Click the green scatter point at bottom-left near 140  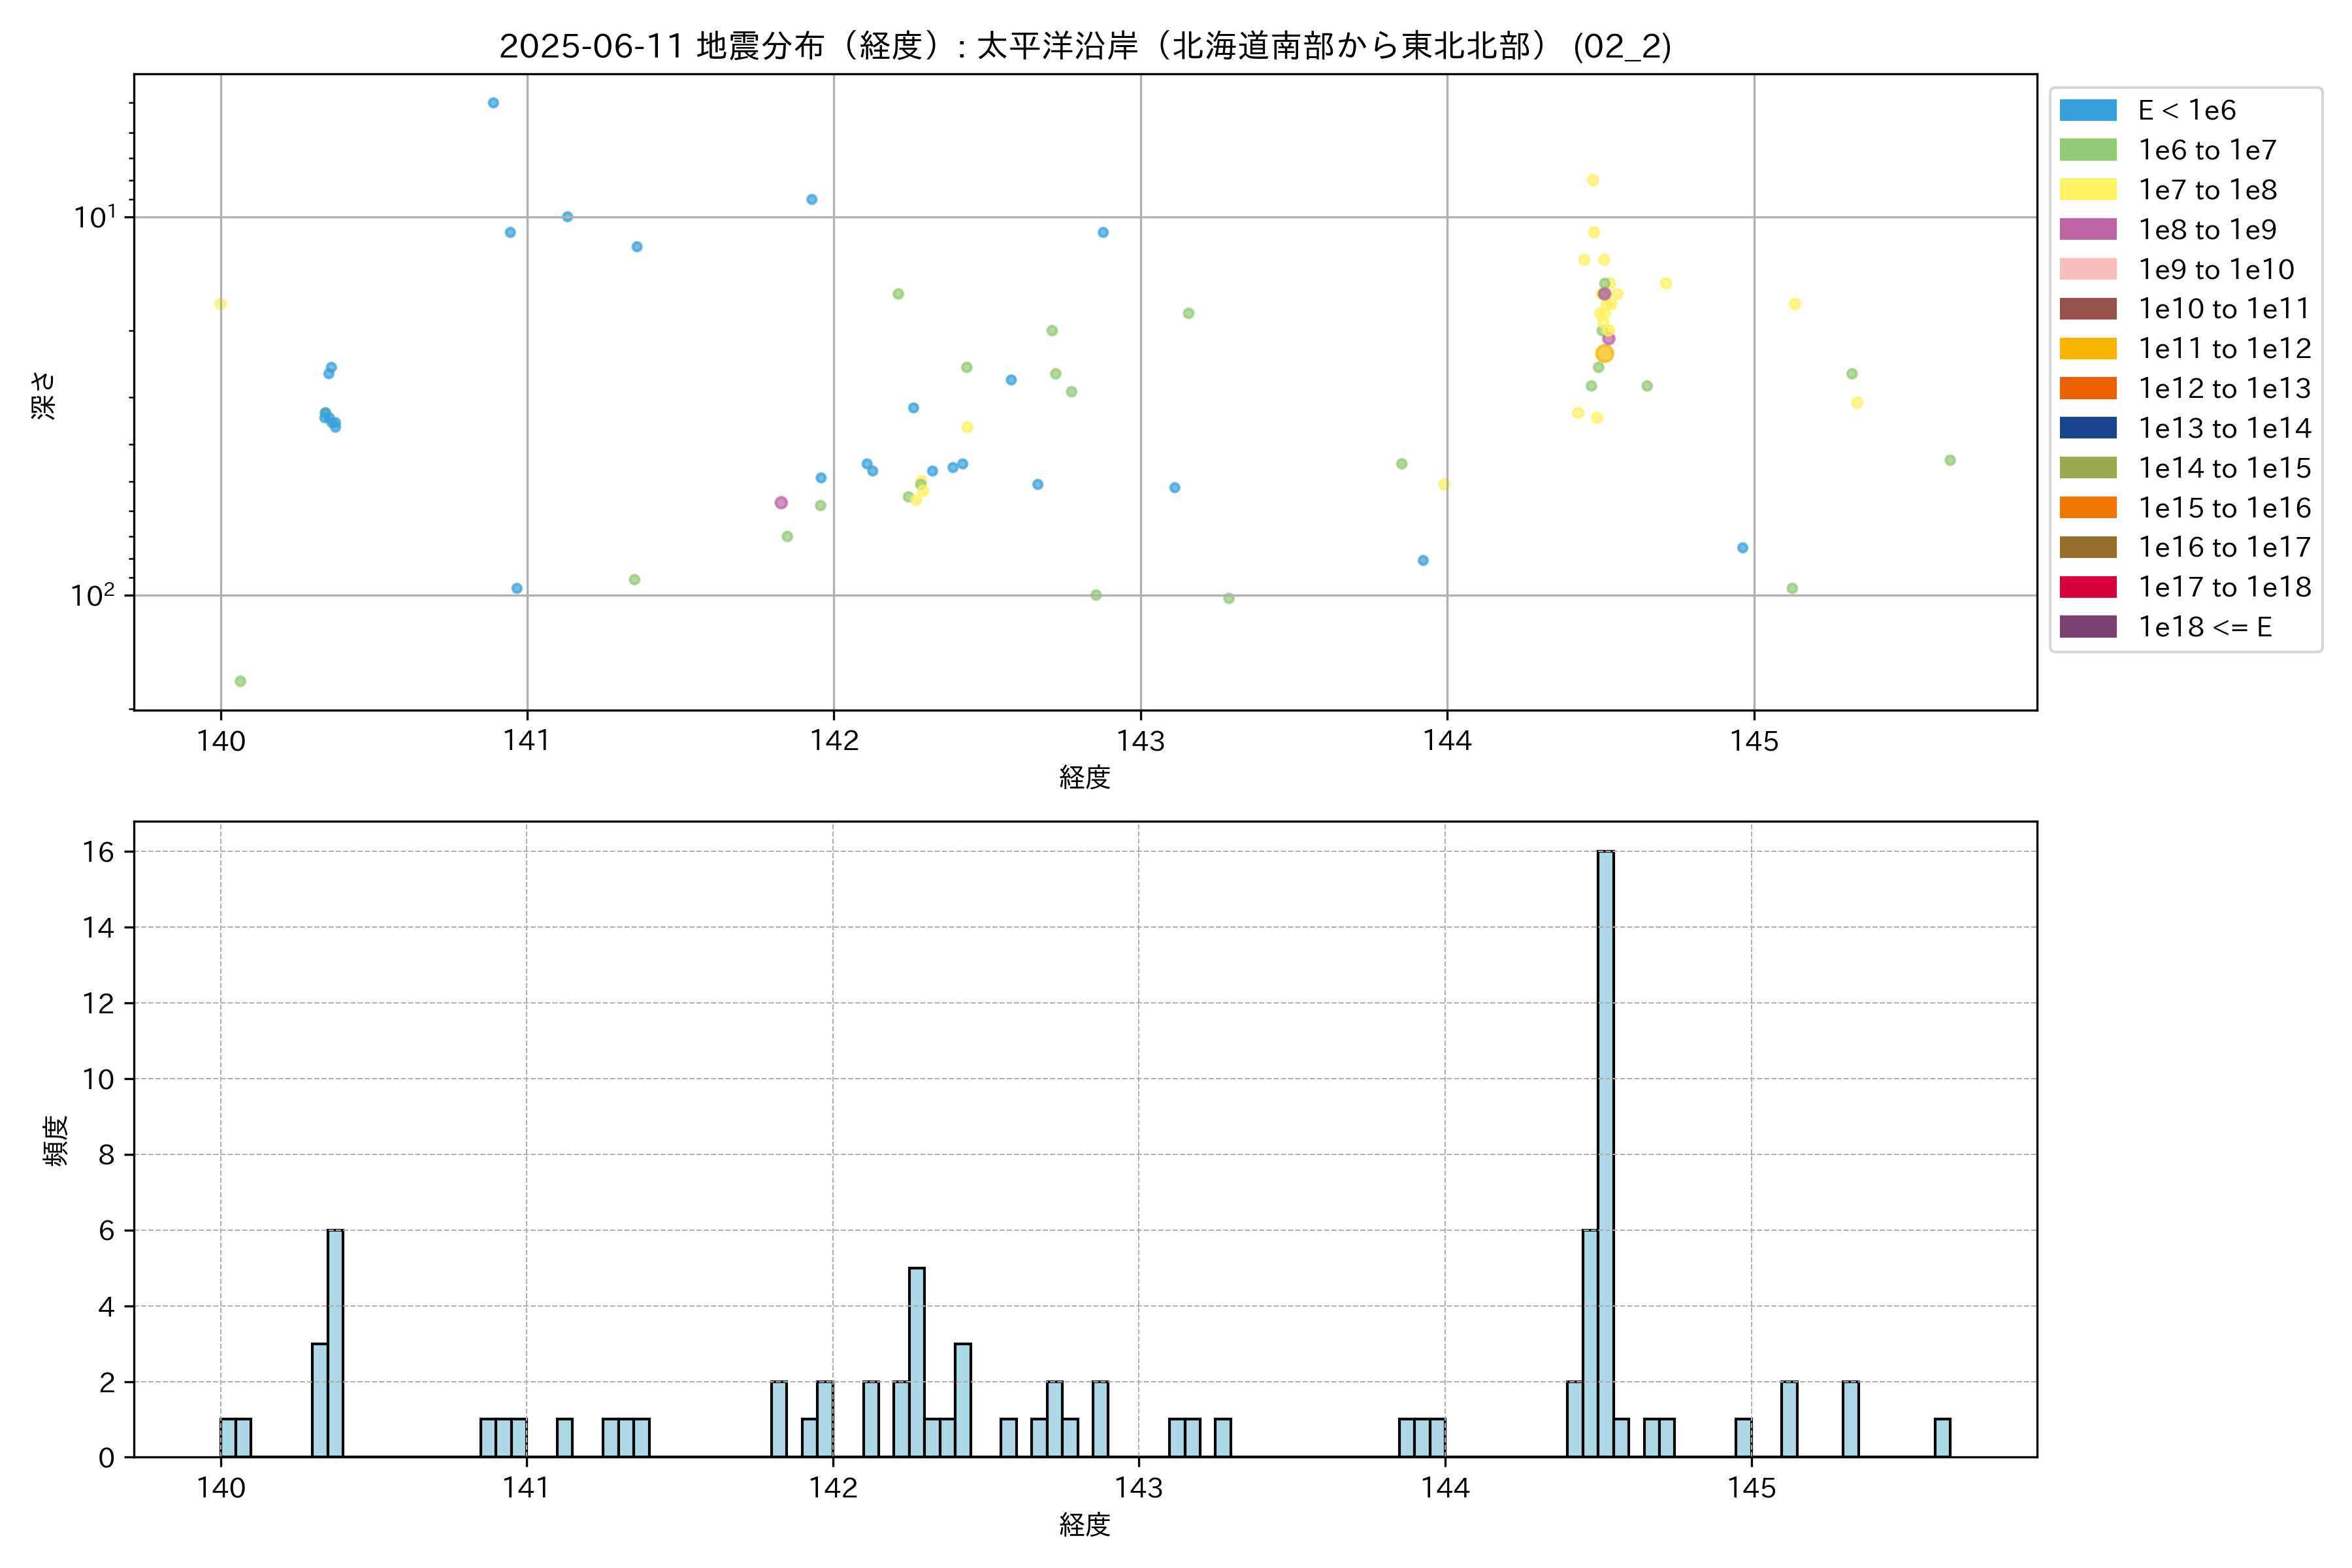click(x=240, y=682)
